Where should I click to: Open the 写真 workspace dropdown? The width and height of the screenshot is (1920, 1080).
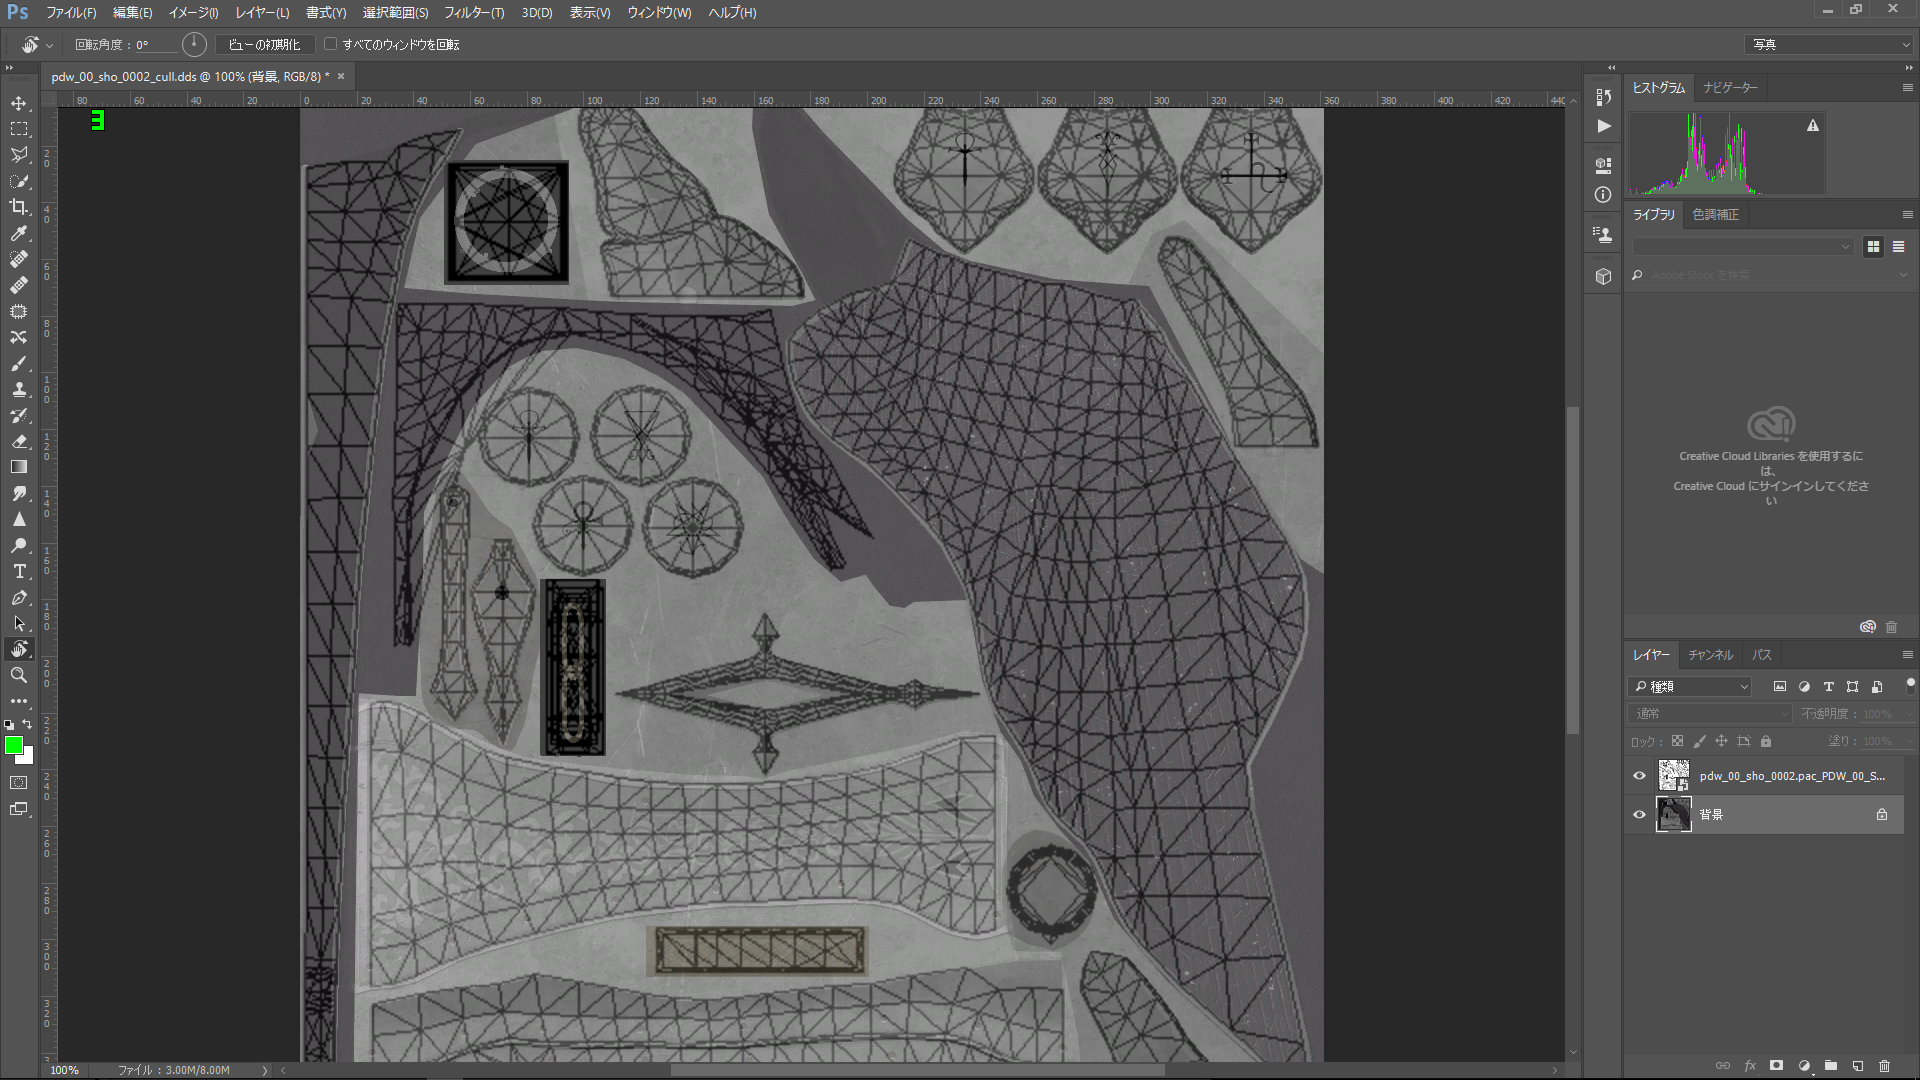1829,44
